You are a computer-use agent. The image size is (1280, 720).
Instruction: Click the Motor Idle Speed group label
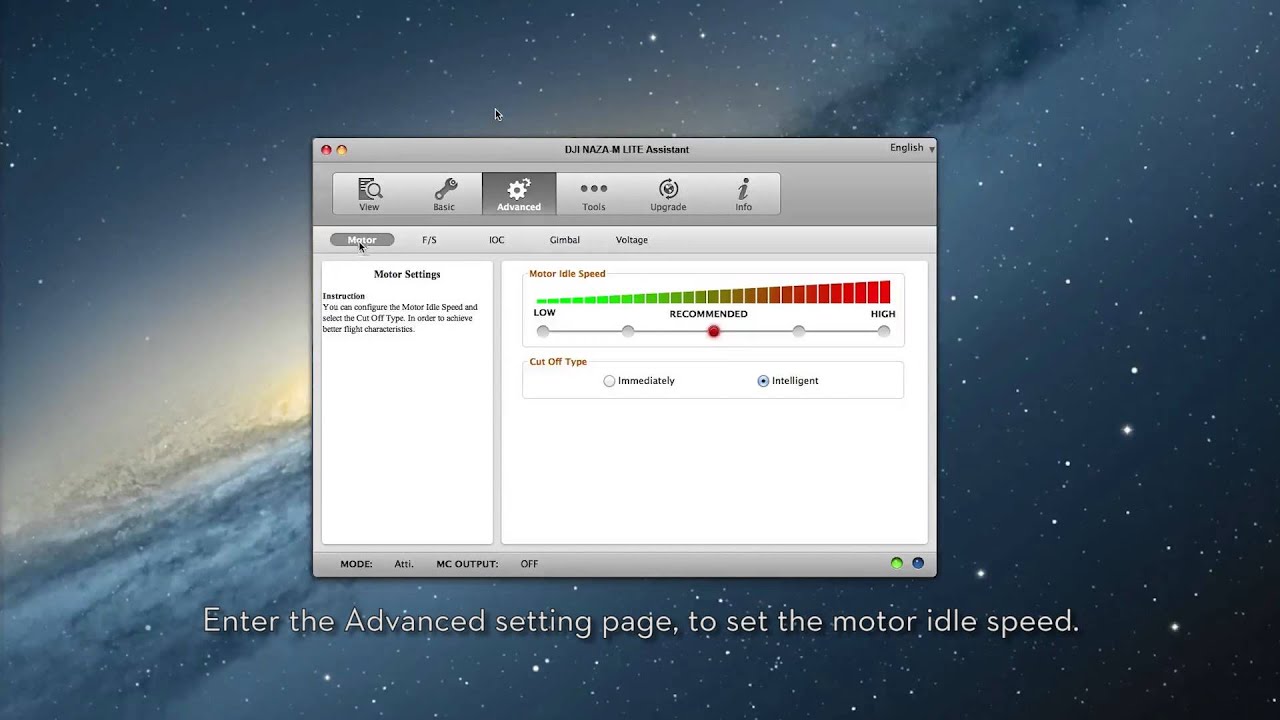coord(567,274)
